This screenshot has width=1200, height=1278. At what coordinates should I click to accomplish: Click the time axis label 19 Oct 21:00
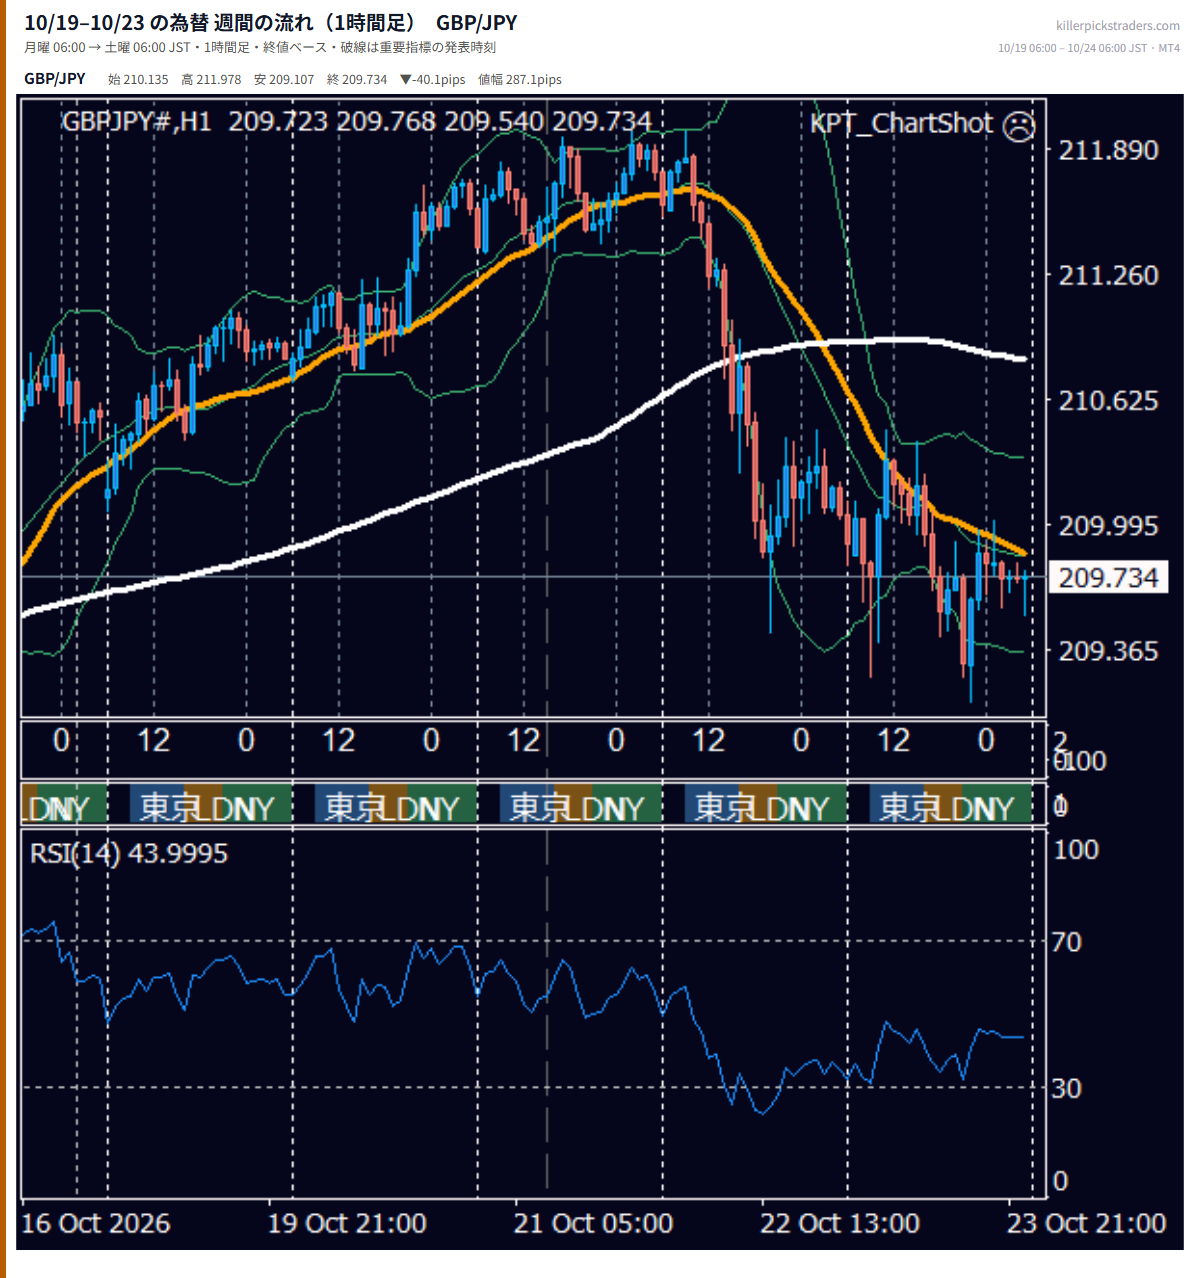347,1223
